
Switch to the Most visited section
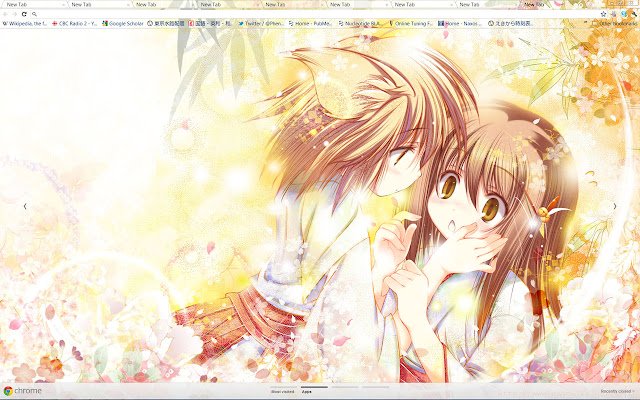283,391
